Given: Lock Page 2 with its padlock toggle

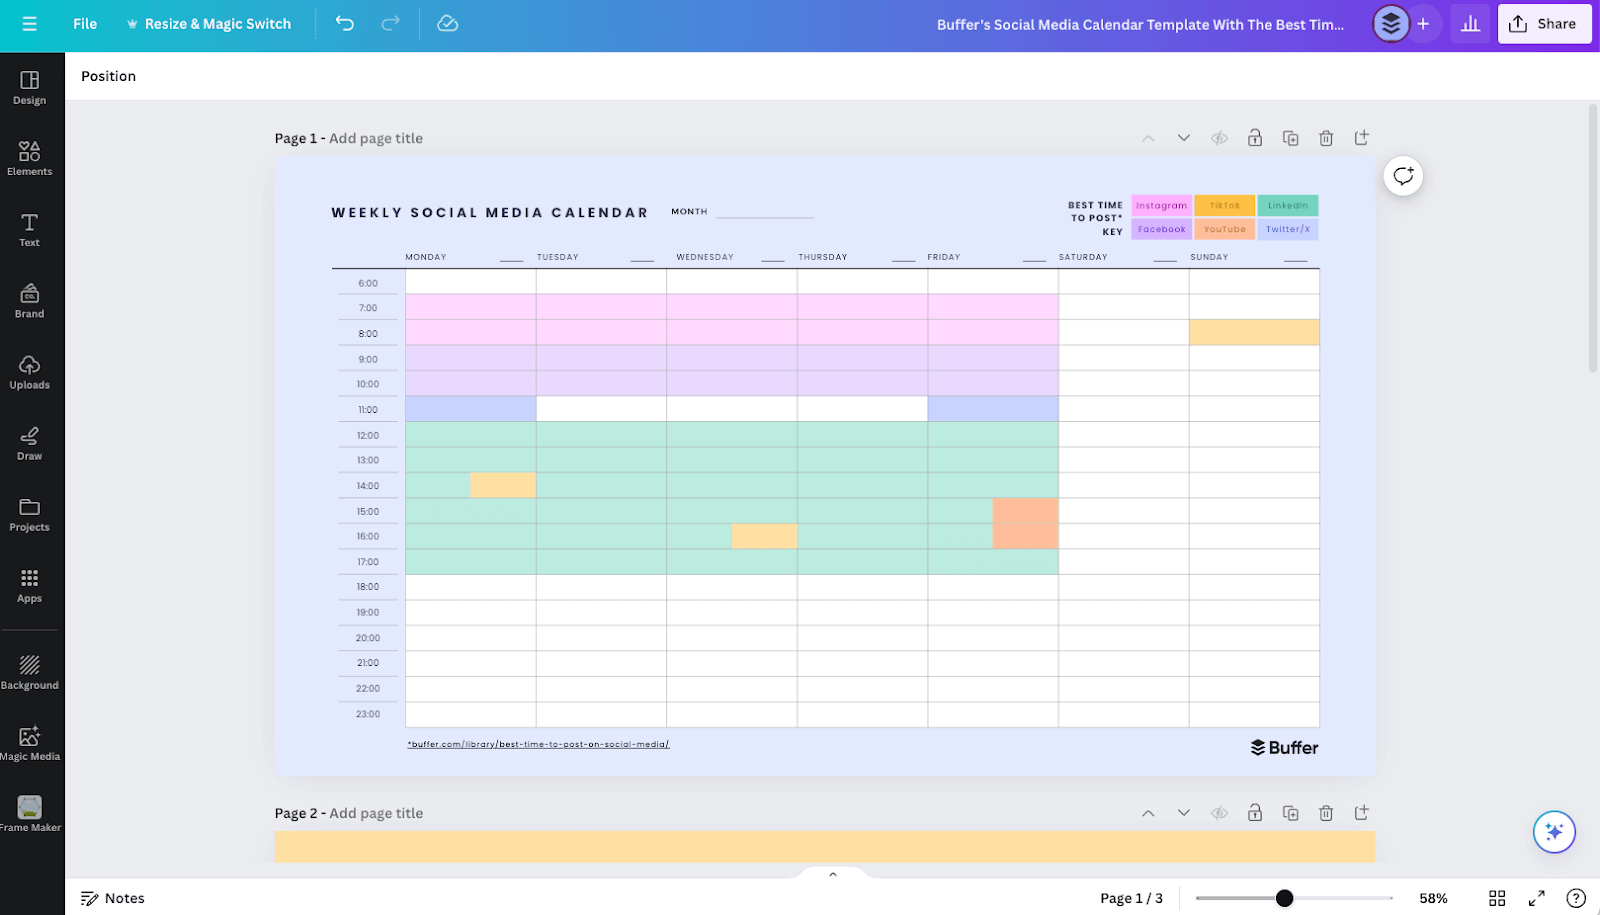Looking at the screenshot, I should click(x=1255, y=812).
